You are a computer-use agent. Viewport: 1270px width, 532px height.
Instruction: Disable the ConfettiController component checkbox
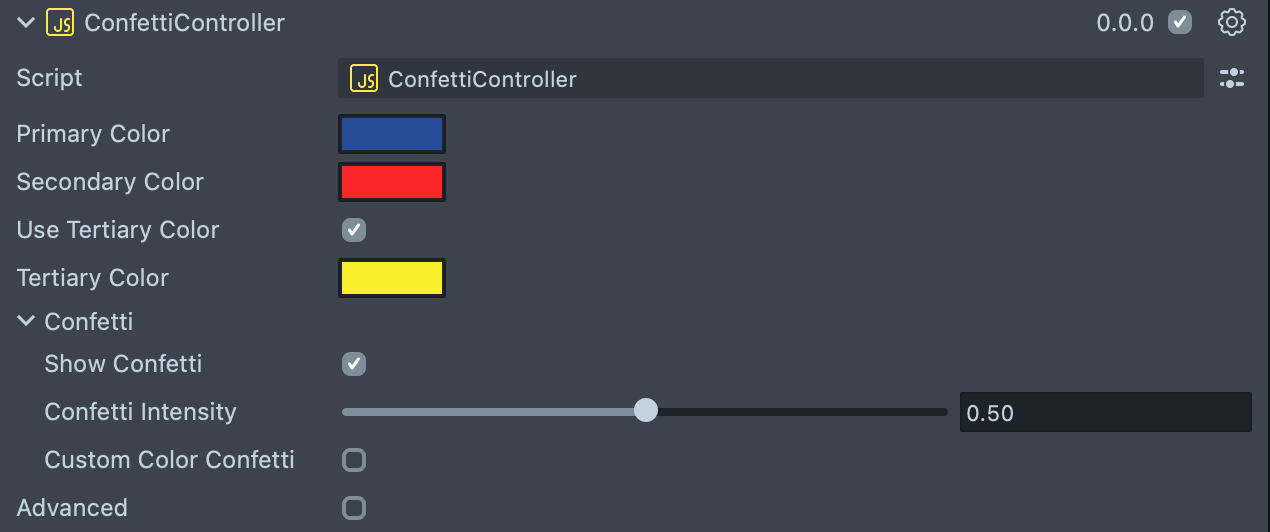click(1180, 22)
